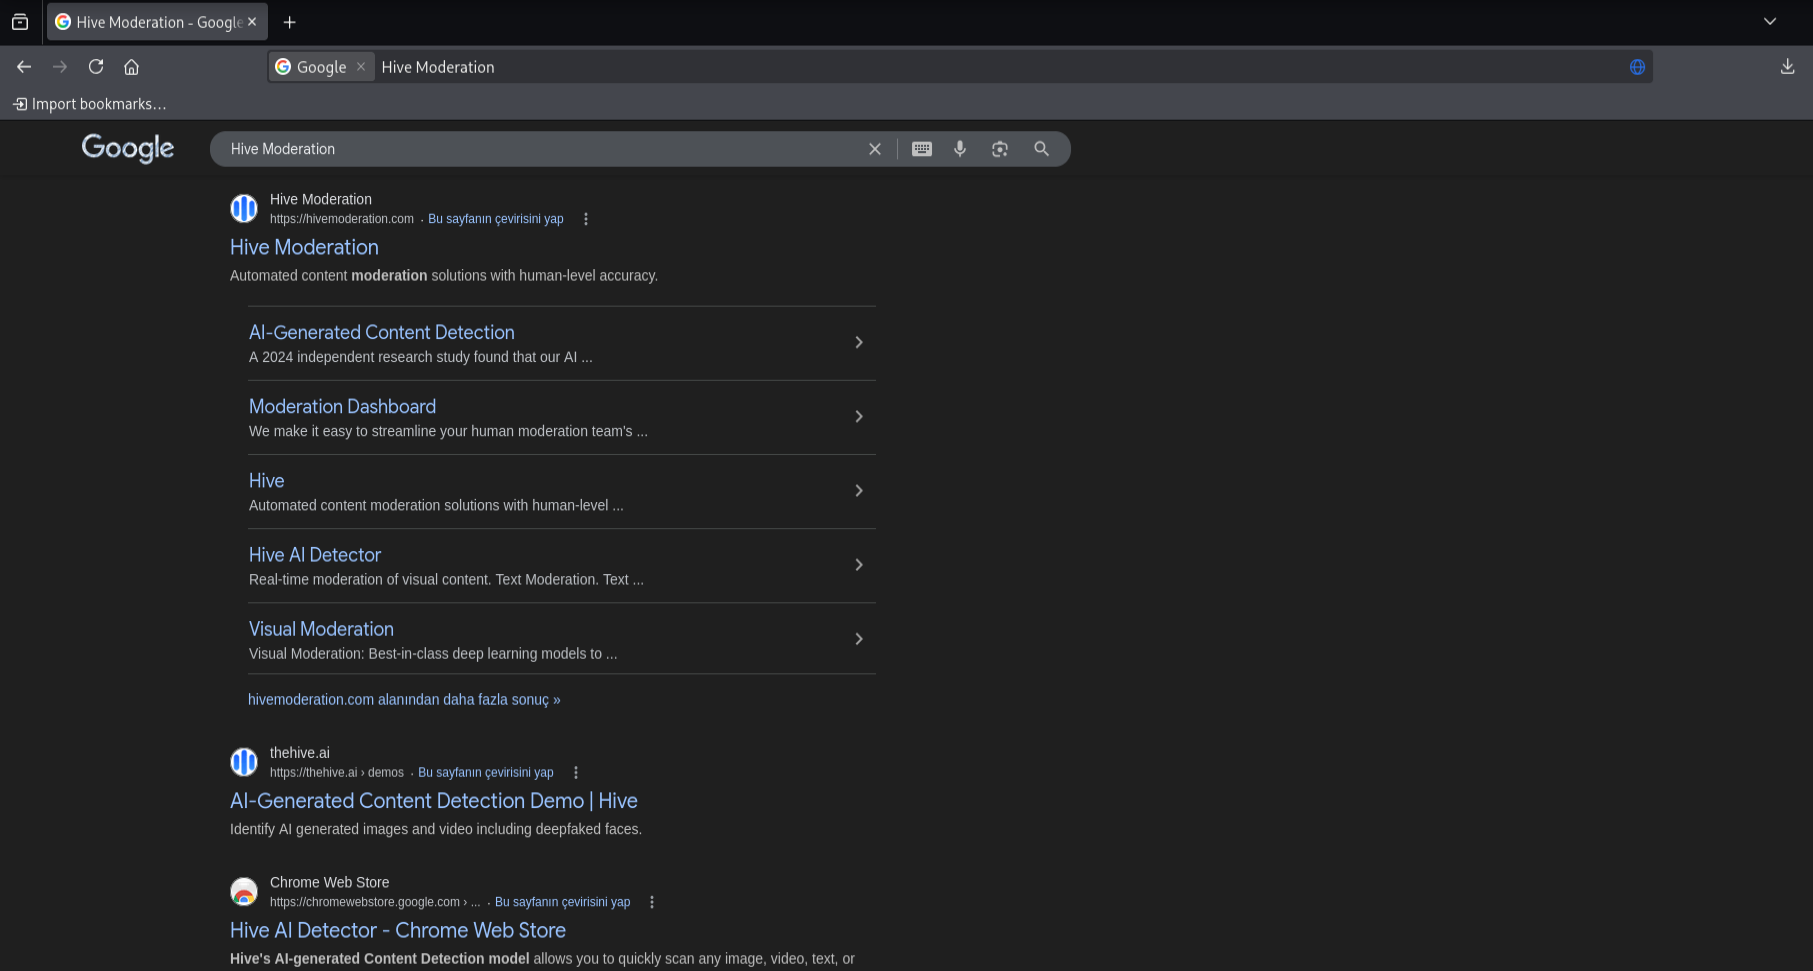The image size is (1813, 971).
Task: Expand chevron next to Hive sitelink
Action: (859, 490)
